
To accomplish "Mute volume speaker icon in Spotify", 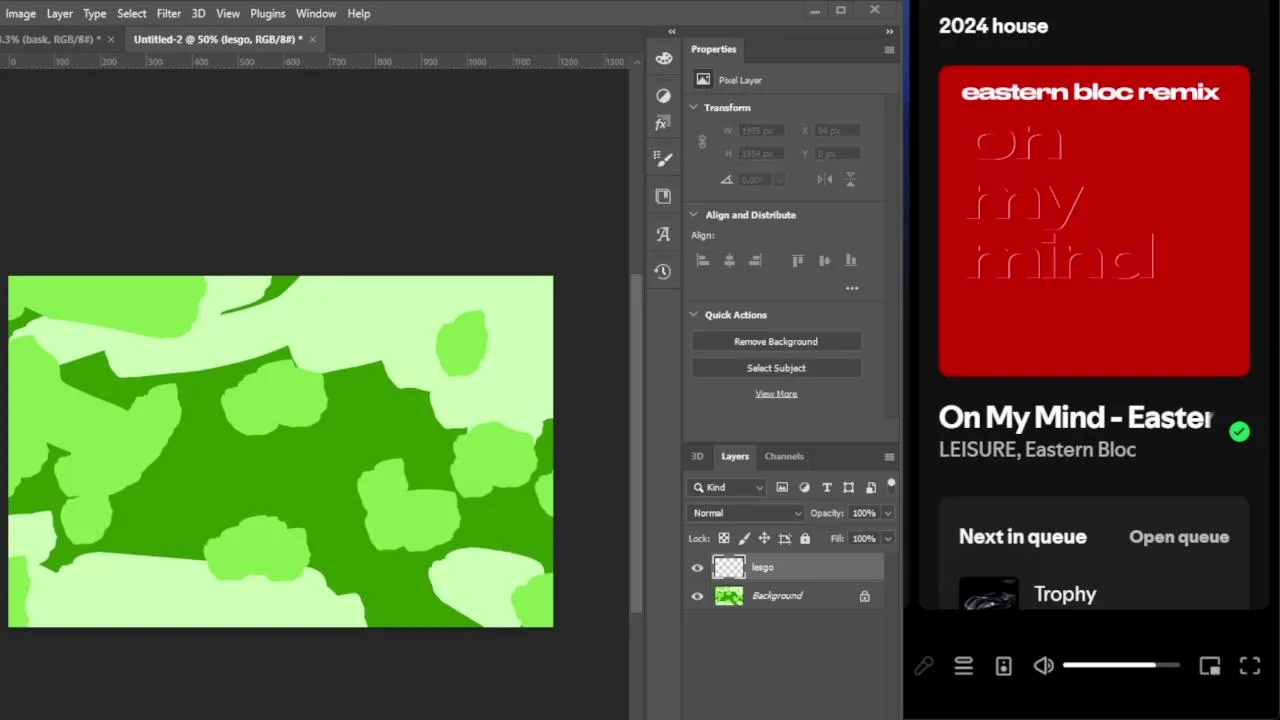I will 1043,666.
